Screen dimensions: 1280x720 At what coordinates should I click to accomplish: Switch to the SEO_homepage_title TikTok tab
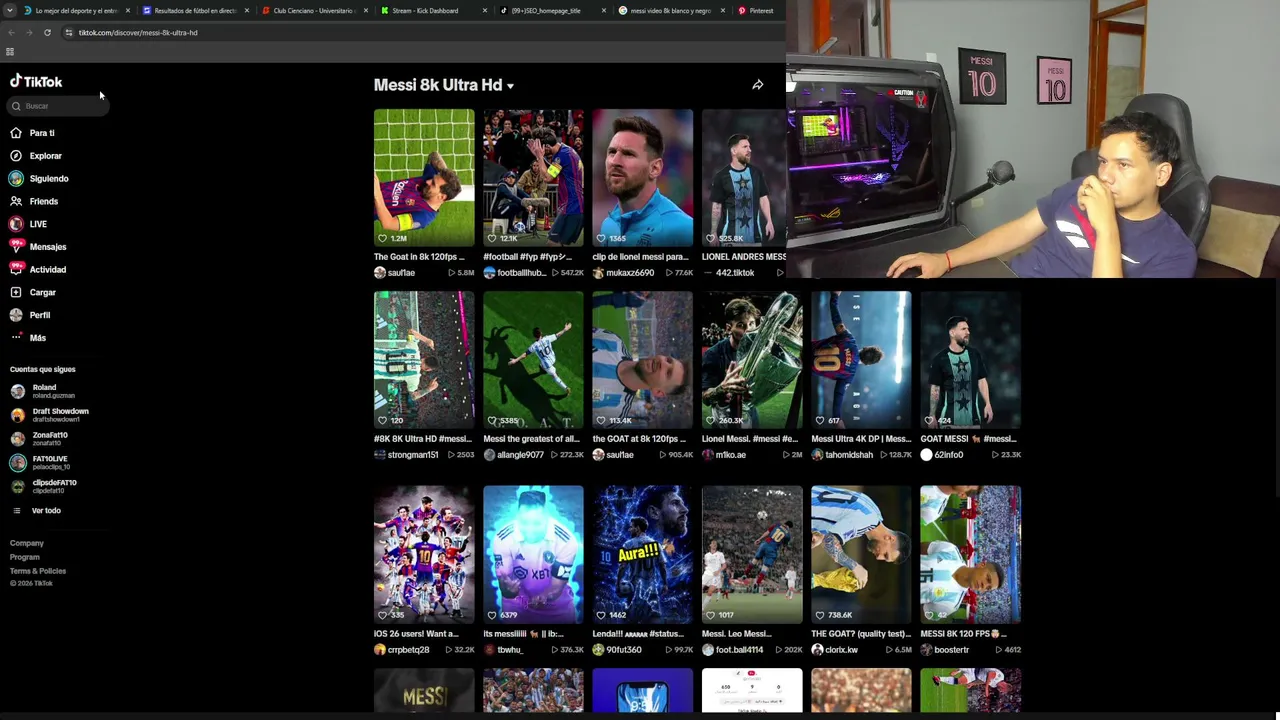552,11
